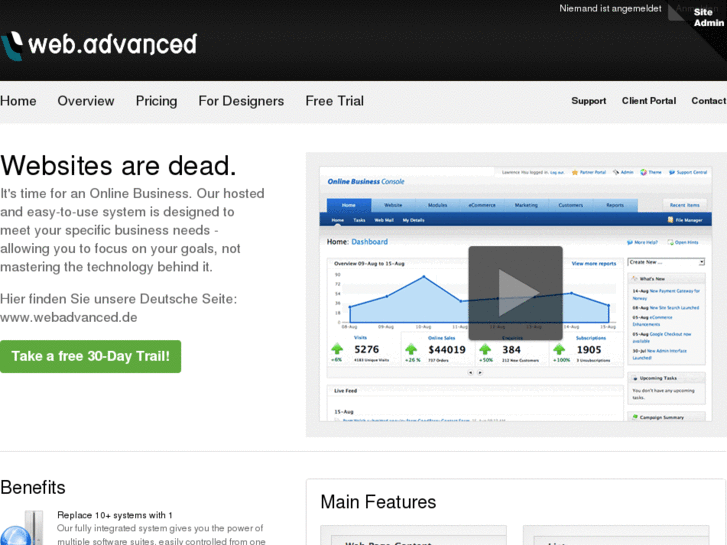Click the What's New panel header in preview
This screenshot has width=727, height=545.
pyautogui.click(x=666, y=278)
